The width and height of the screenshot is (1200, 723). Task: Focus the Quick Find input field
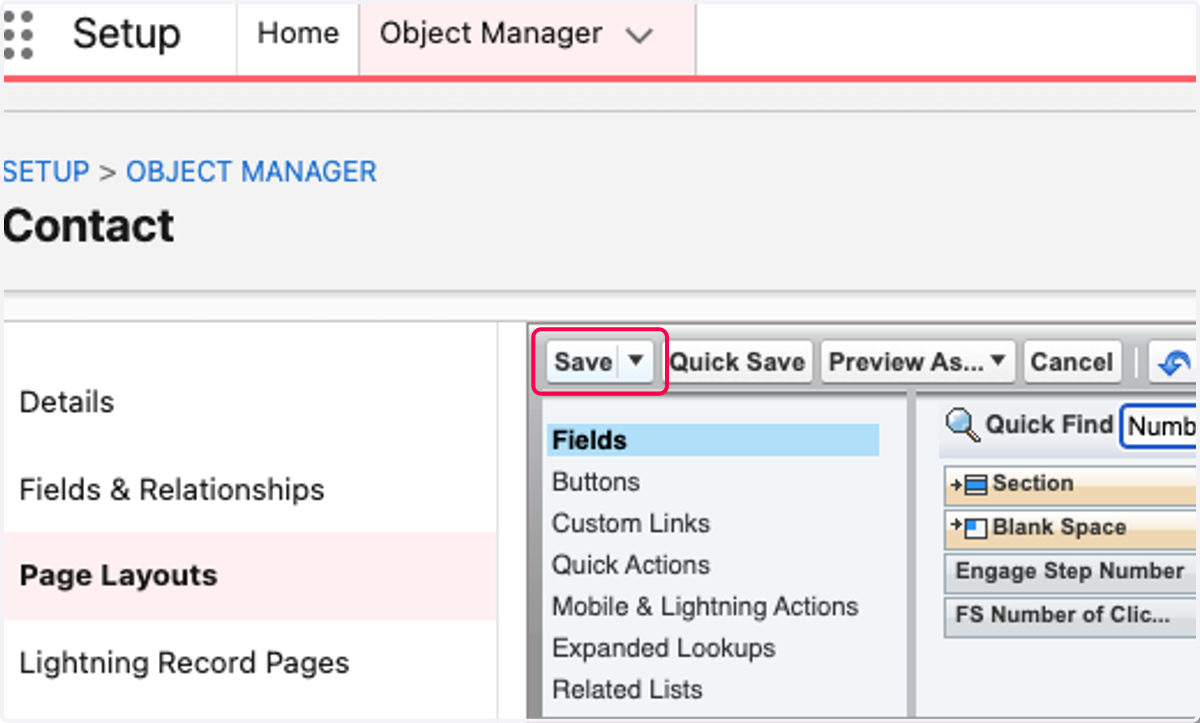[1159, 426]
